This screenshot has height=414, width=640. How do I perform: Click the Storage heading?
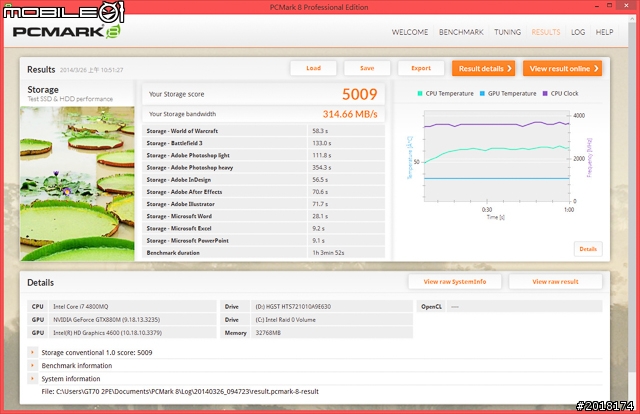pyautogui.click(x=43, y=89)
